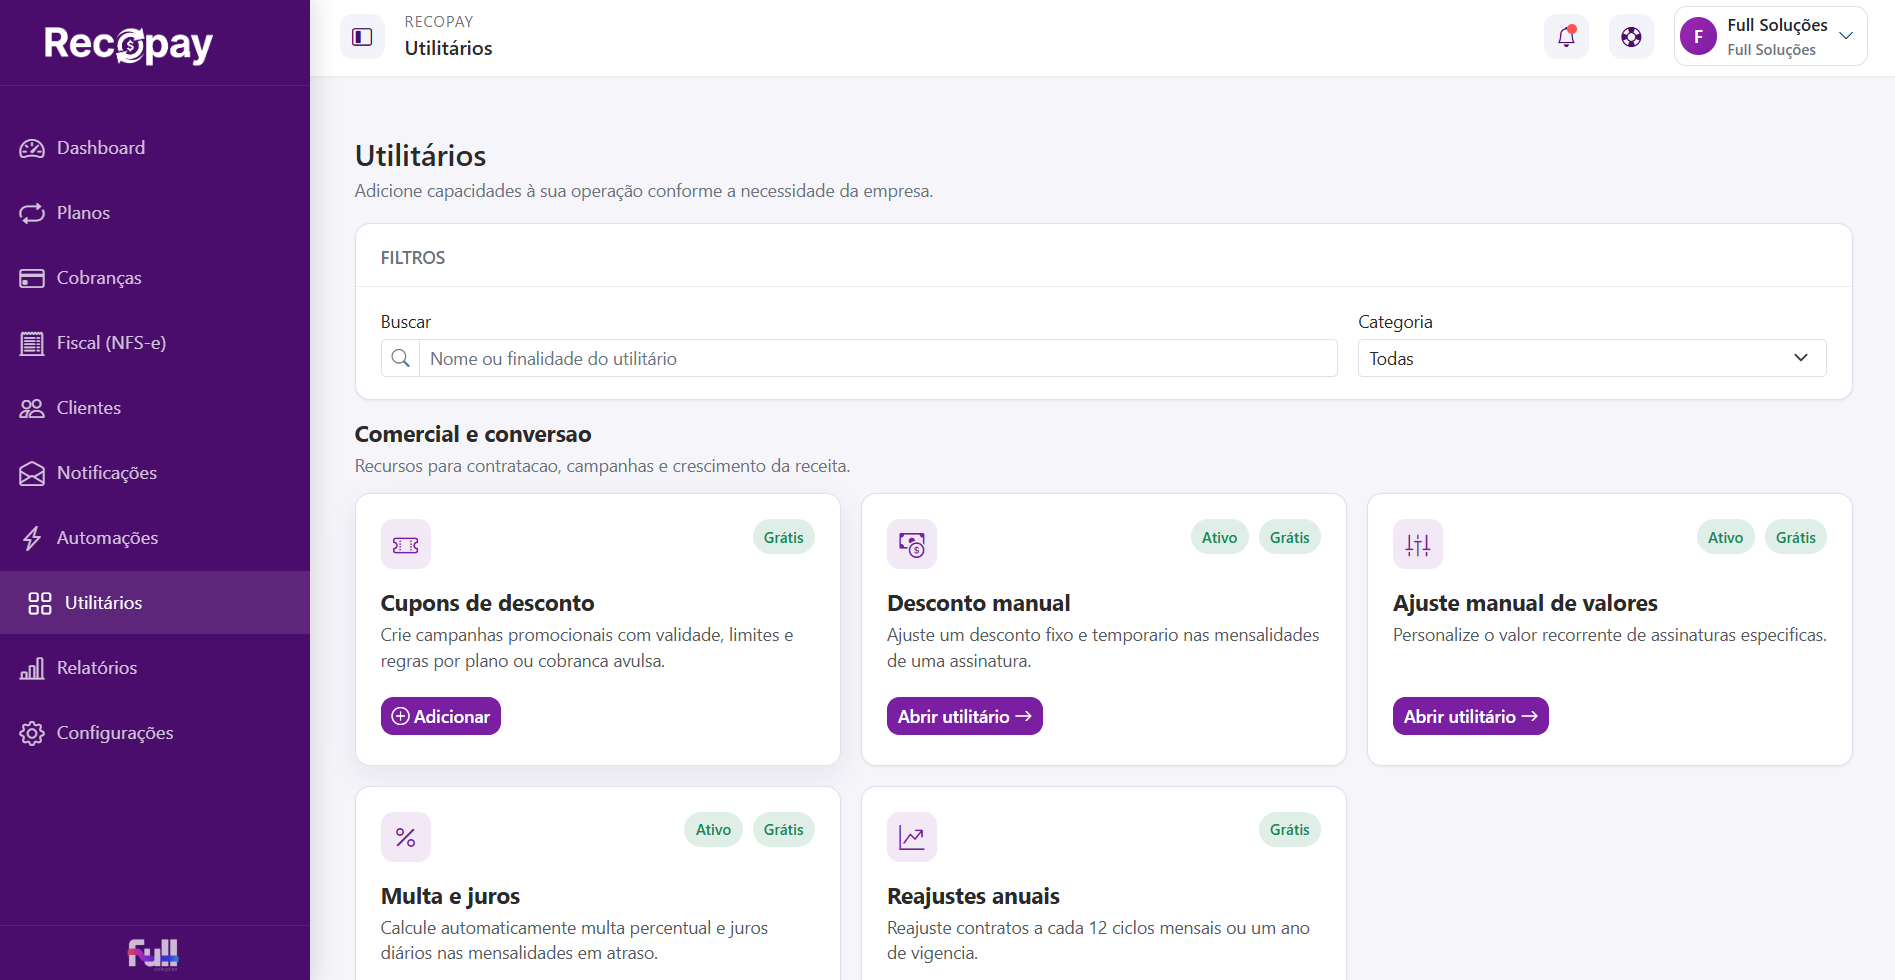Click the search magnifier icon
The width and height of the screenshot is (1895, 980).
(400, 358)
